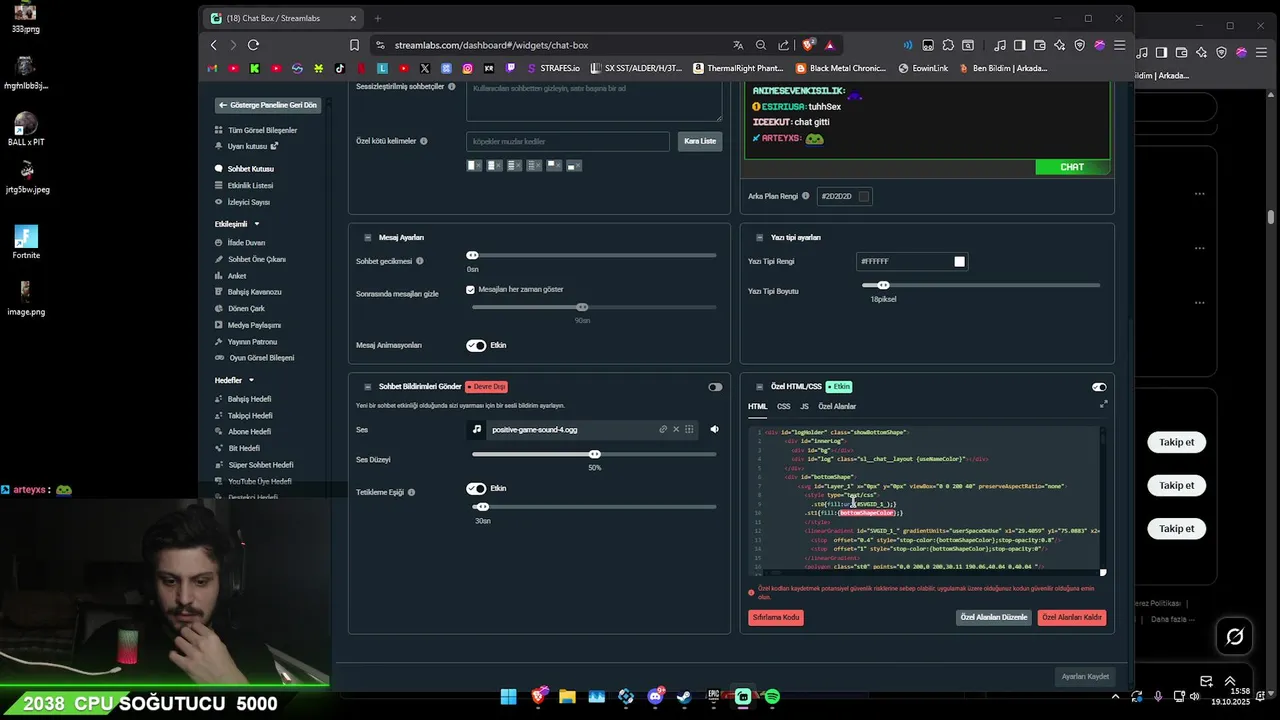The width and height of the screenshot is (1280, 720).
Task: Enable Sohbet Bildirimleri Gönder toggle
Action: click(x=715, y=387)
